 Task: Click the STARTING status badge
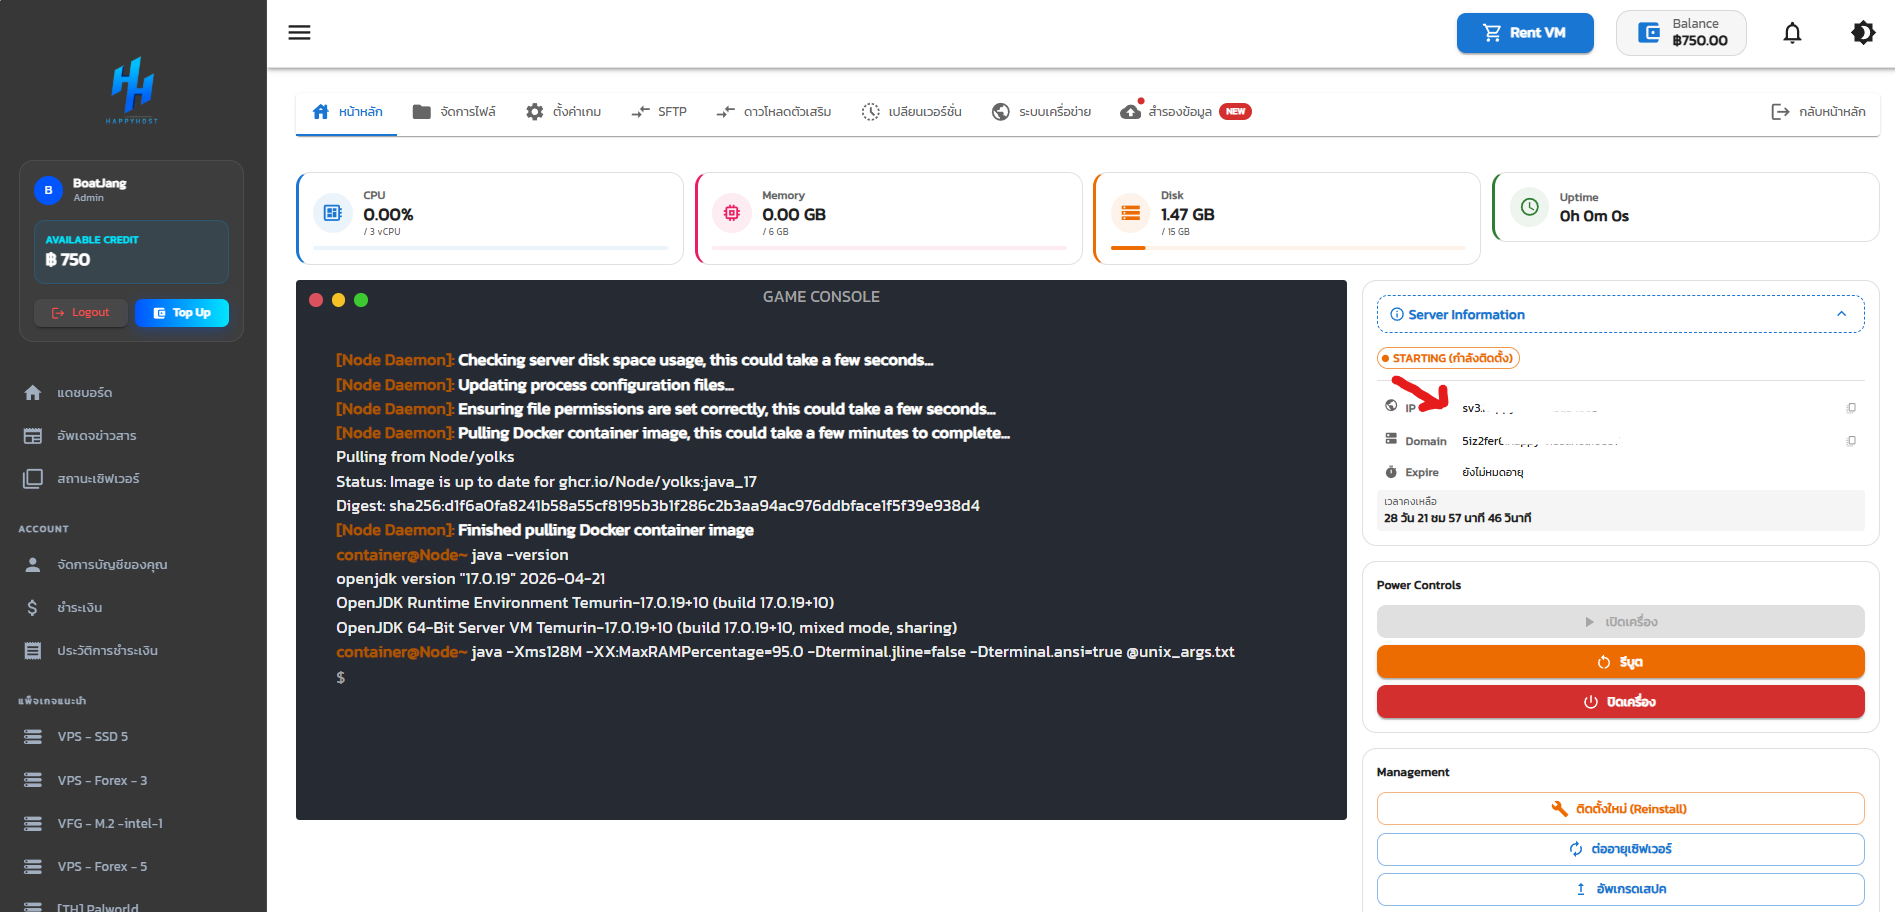[1448, 358]
